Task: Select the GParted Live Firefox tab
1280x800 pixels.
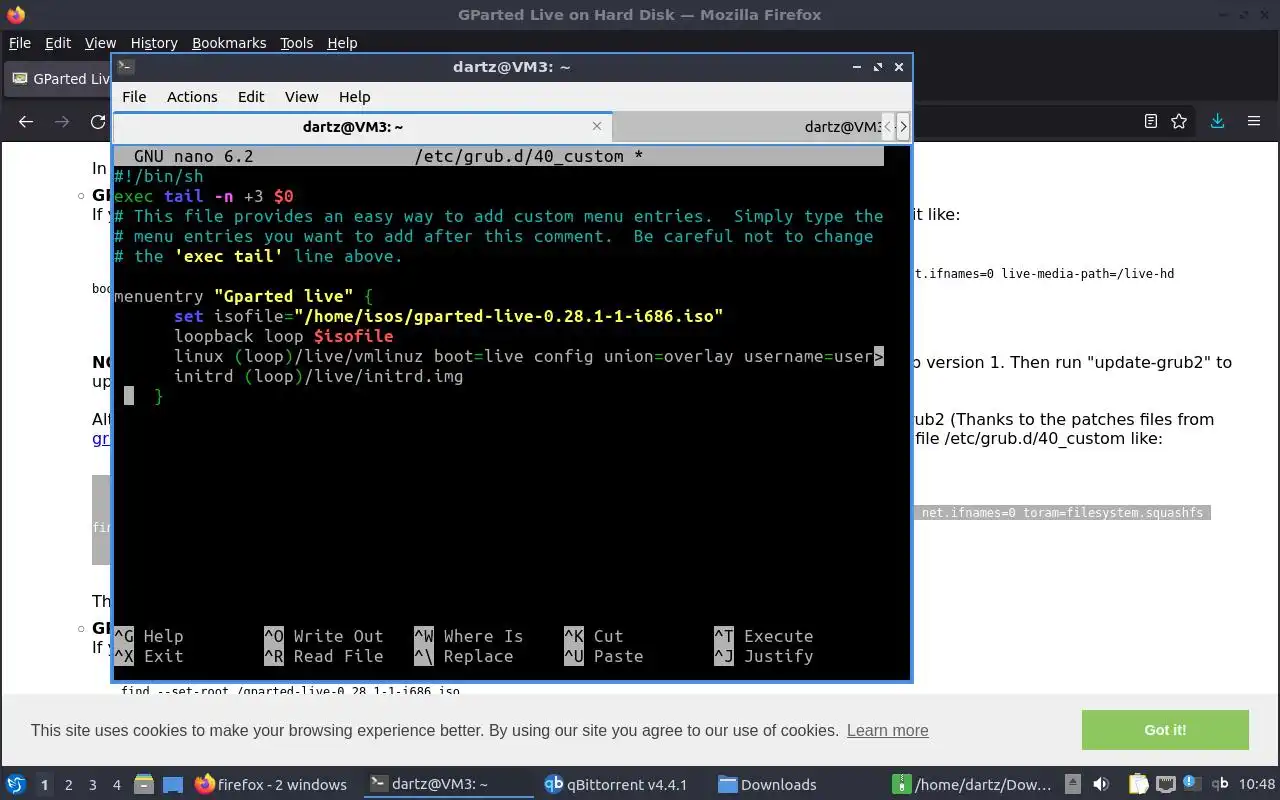Action: [x=60, y=79]
